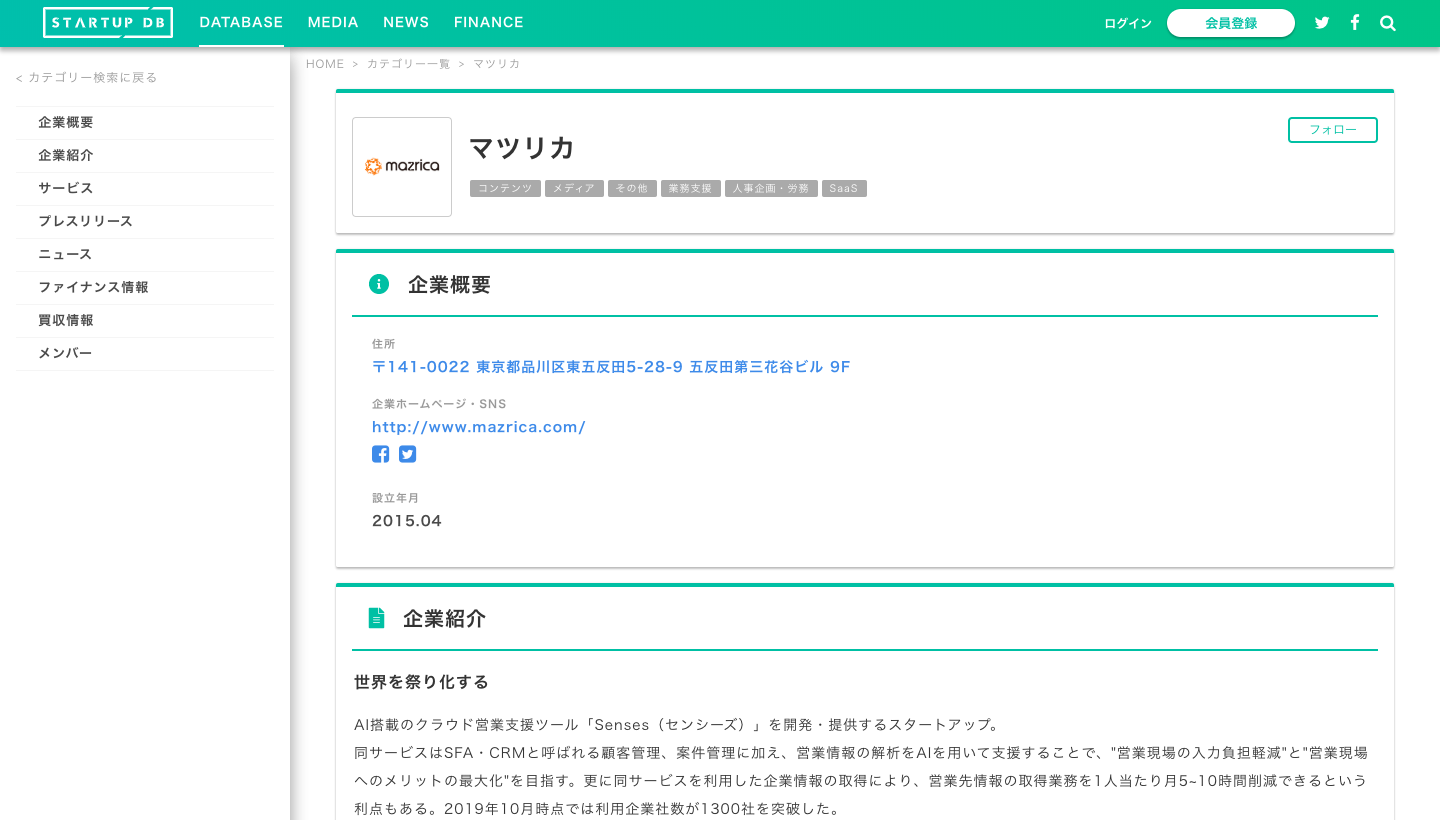Viewport: 1440px width, 820px height.
Task: Click the その他 category tag
Action: click(632, 188)
